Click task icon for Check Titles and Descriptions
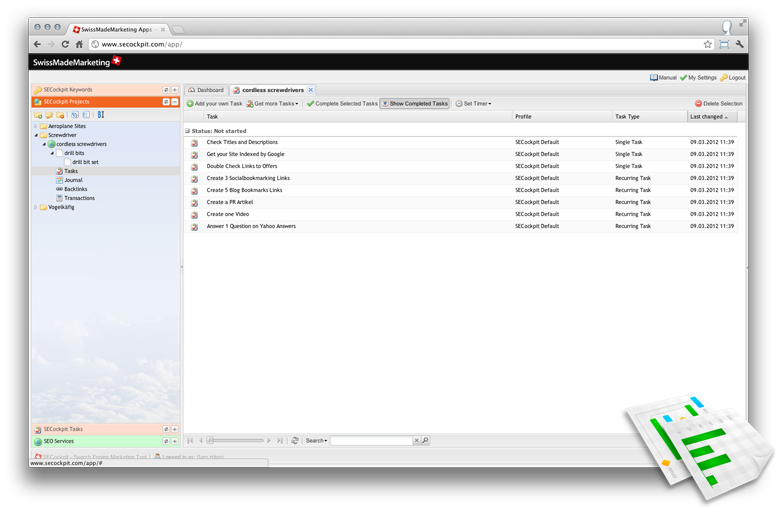 195,143
